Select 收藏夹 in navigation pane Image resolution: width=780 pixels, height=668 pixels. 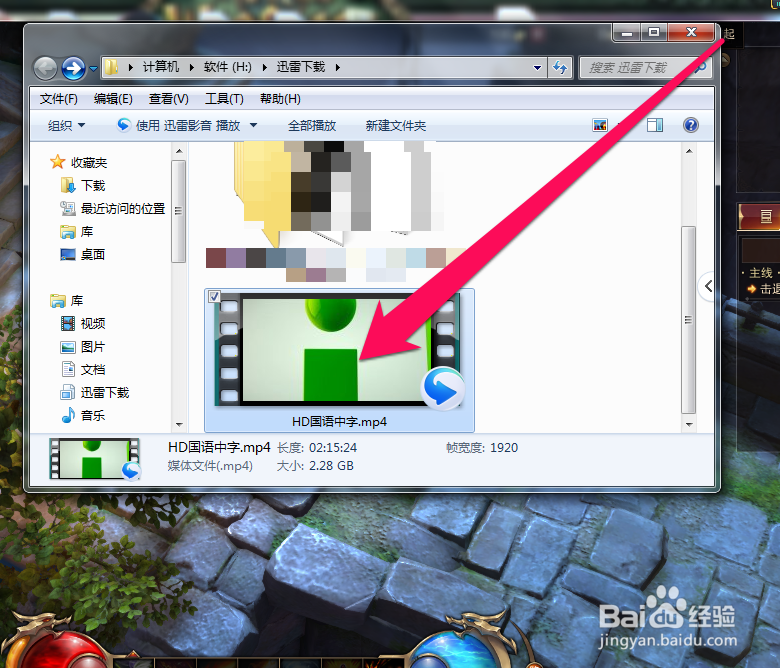[79, 162]
